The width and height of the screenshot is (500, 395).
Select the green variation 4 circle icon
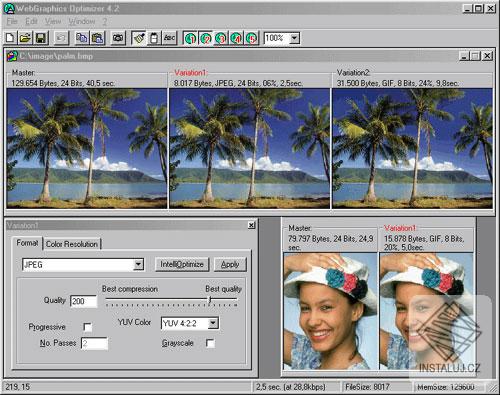pyautogui.click(x=236, y=38)
